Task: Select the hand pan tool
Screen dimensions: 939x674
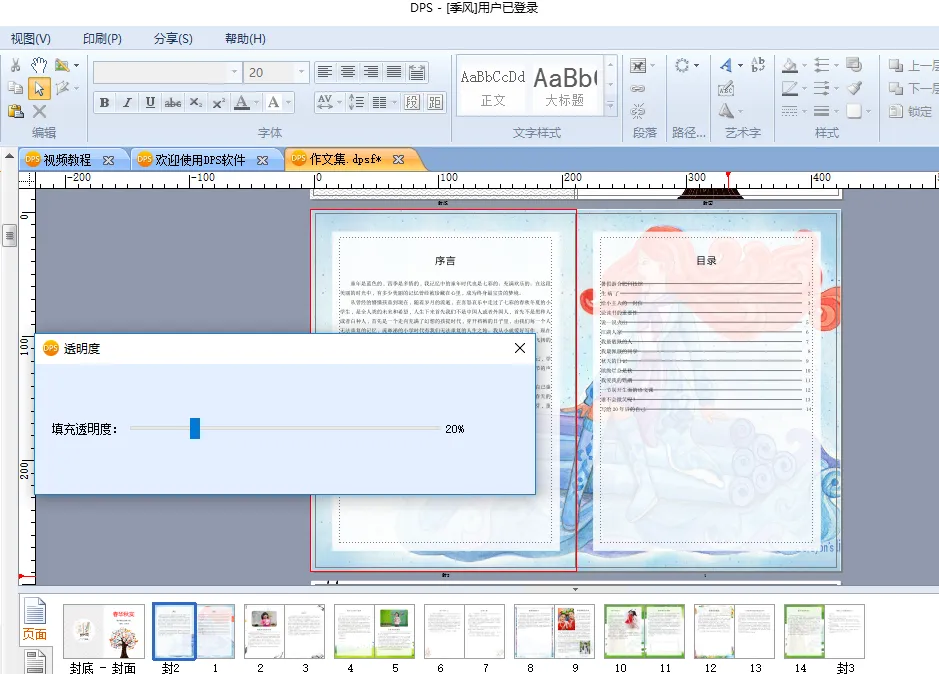Action: [x=39, y=65]
